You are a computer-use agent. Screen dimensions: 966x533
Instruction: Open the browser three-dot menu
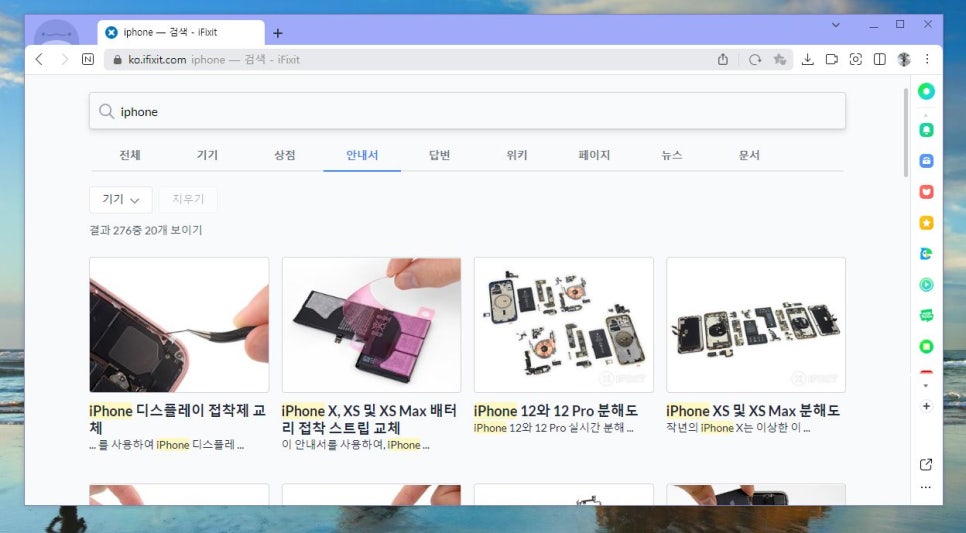[927, 59]
